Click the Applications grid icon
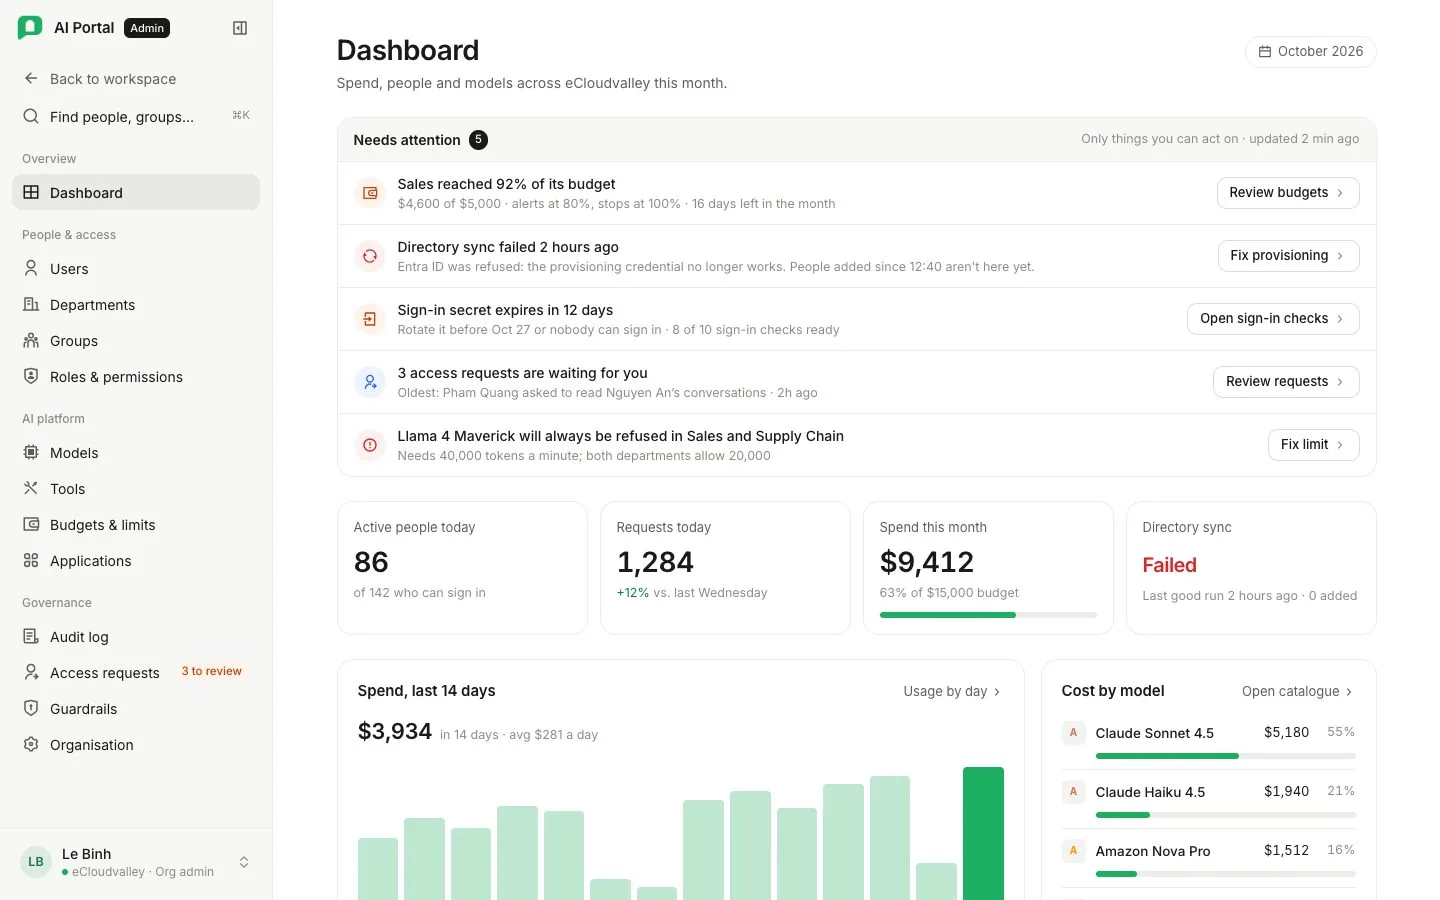1440x900 pixels. [x=31, y=560]
